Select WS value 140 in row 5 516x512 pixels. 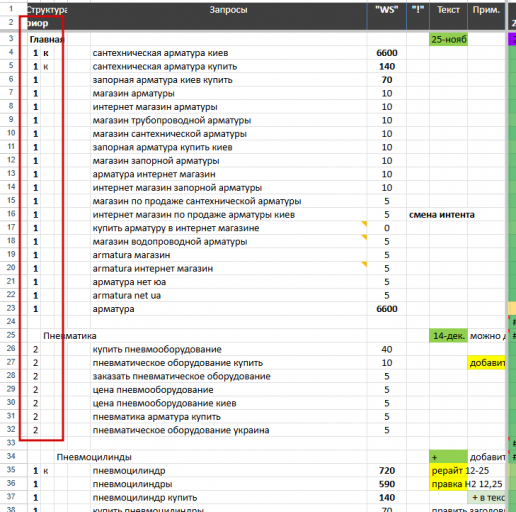[387, 67]
